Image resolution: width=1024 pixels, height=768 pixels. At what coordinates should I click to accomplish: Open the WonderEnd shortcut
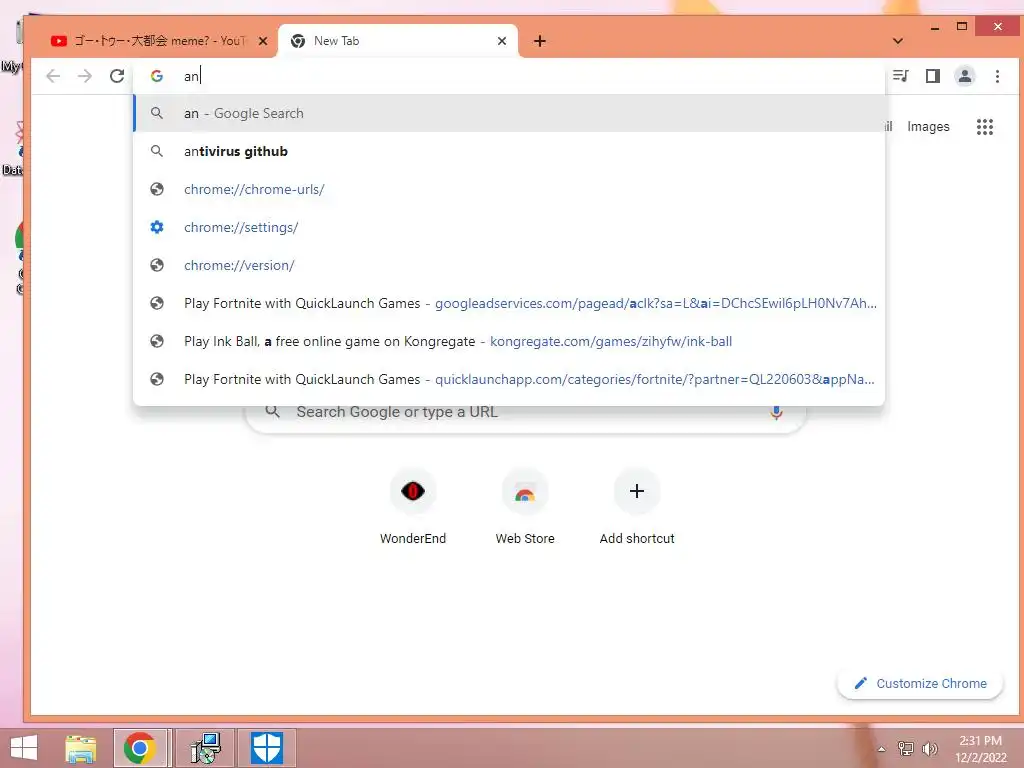pyautogui.click(x=413, y=507)
